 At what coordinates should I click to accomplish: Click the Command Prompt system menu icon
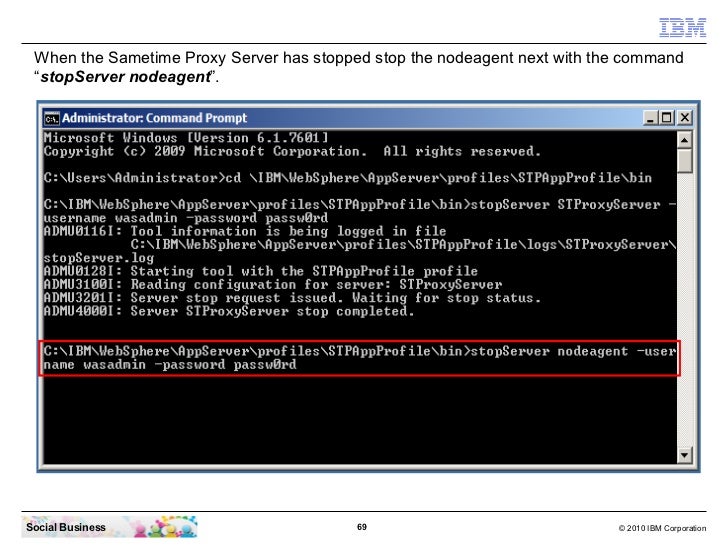(52, 118)
